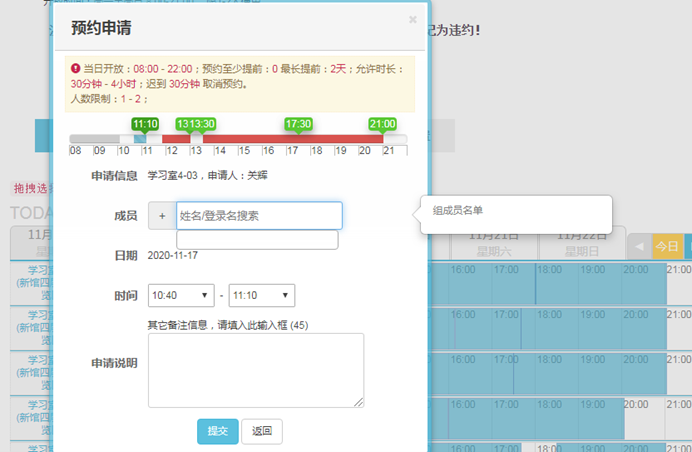Click the 20:00 free slot in the fourth schedule row
This screenshot has width=692, height=452.
644,418
